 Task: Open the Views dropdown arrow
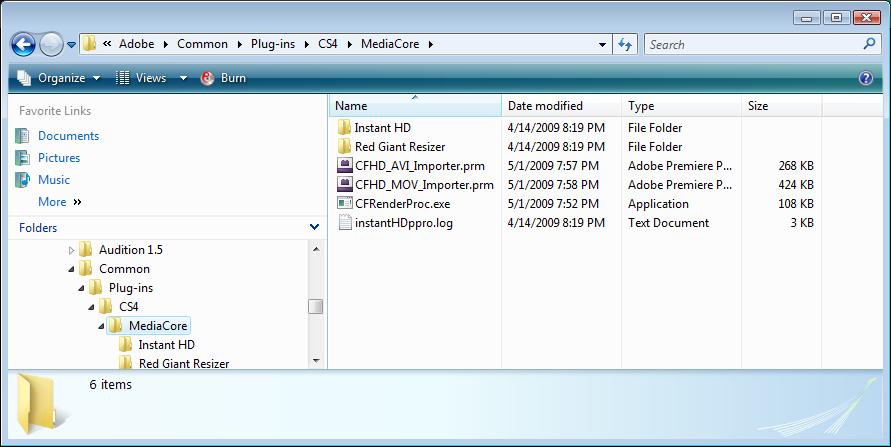183,78
